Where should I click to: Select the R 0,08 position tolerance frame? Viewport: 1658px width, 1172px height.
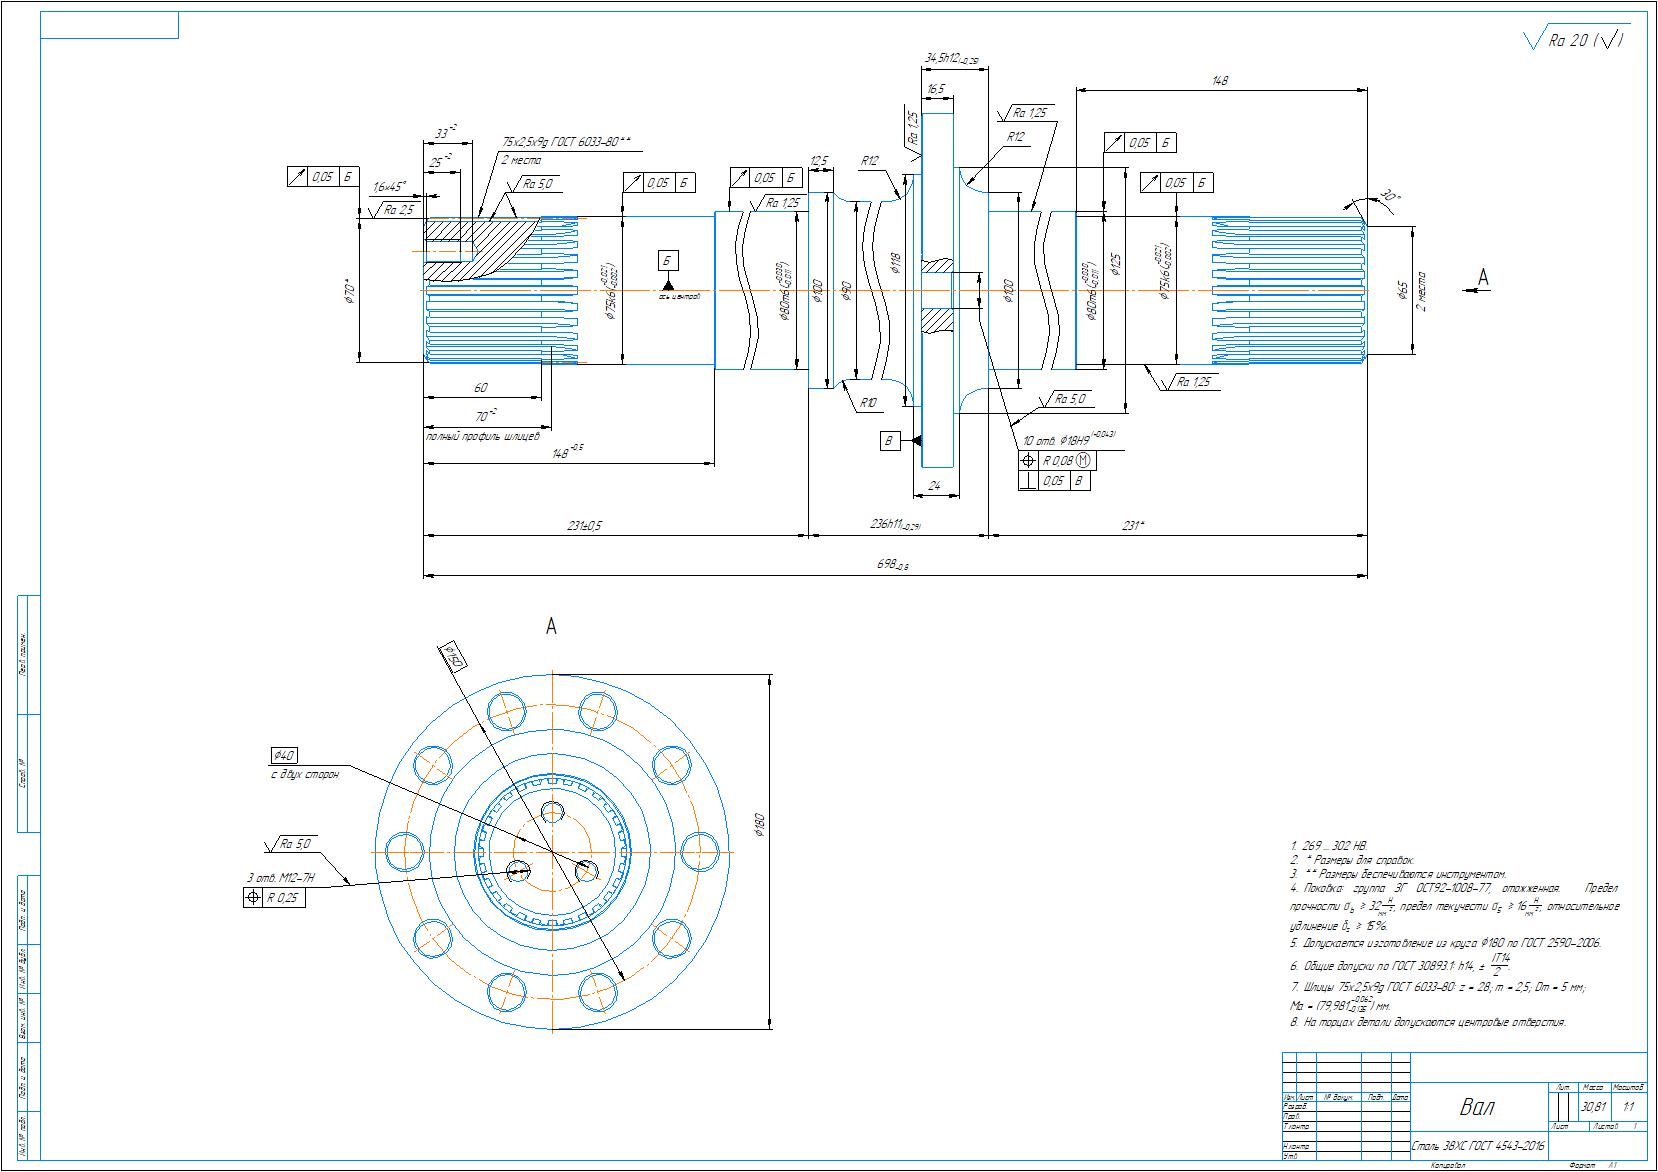(x=1057, y=461)
